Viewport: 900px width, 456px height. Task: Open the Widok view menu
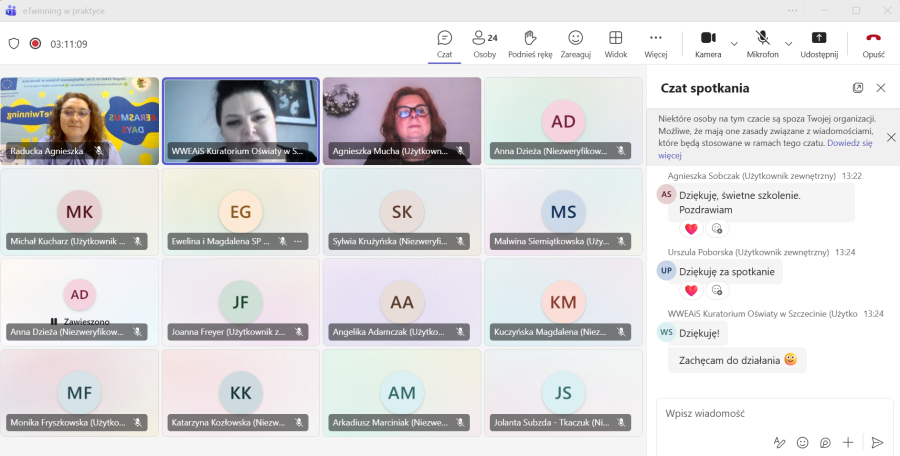(616, 43)
